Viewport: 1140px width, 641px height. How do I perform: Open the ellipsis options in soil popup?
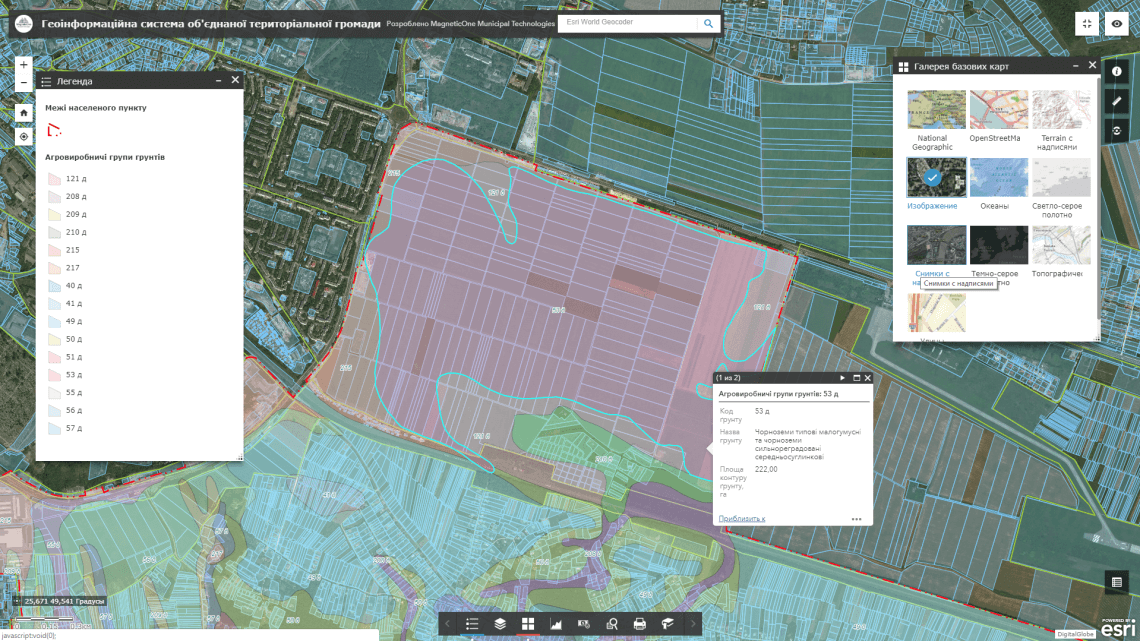(x=857, y=517)
